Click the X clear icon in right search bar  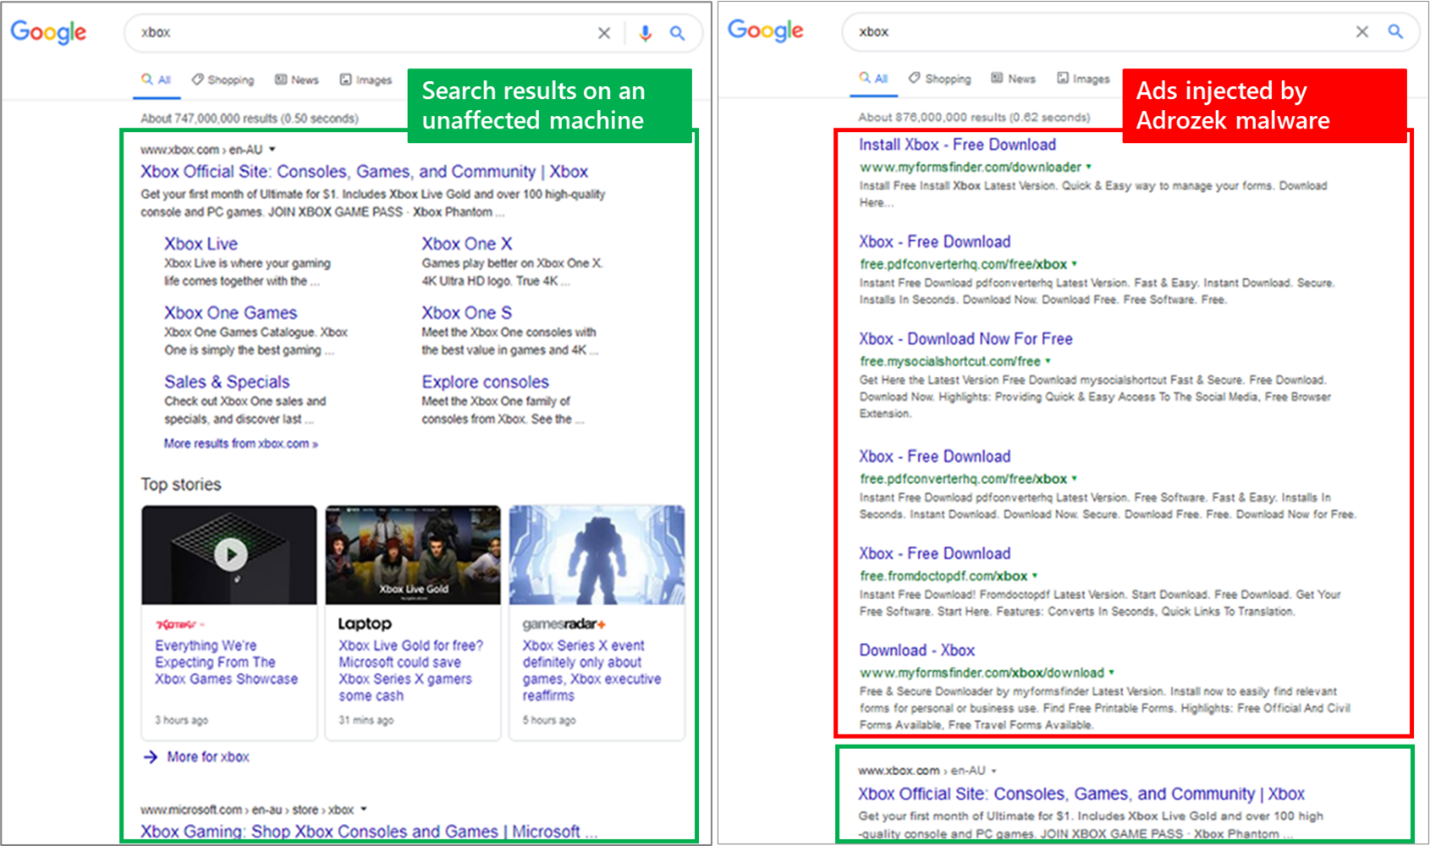pyautogui.click(x=1362, y=31)
